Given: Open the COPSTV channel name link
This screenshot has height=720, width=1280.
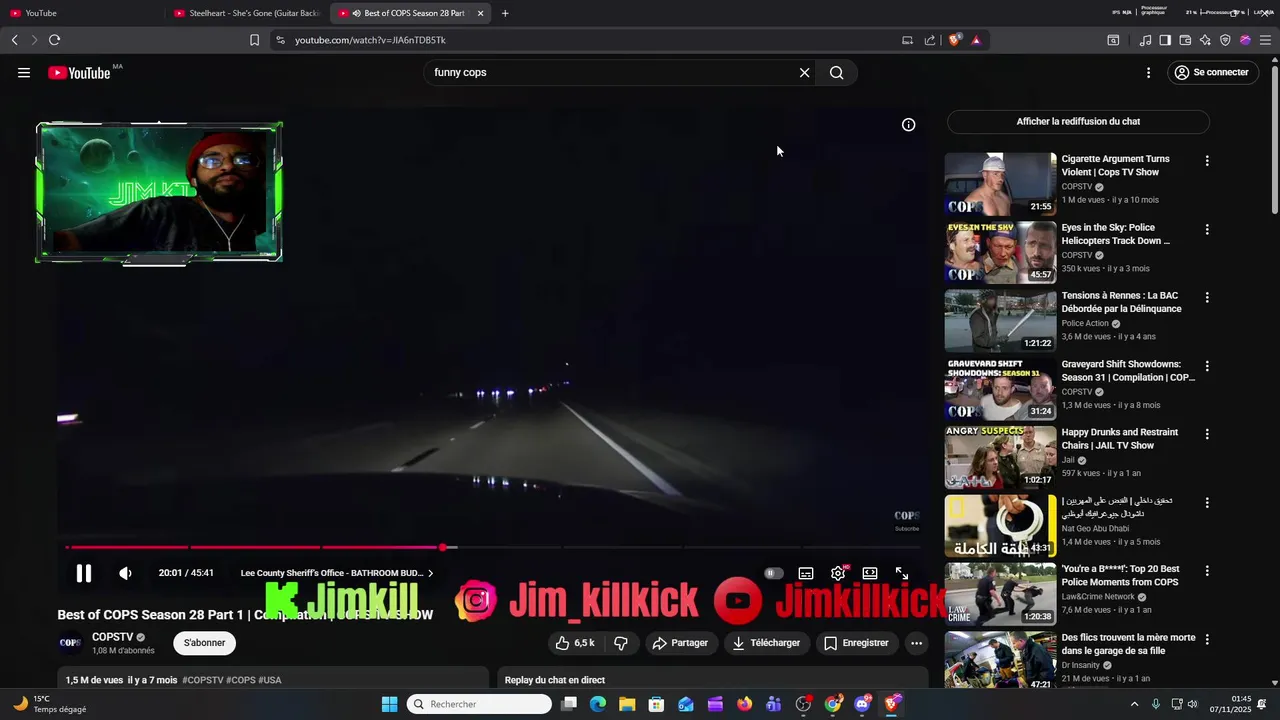Looking at the screenshot, I should pyautogui.click(x=112, y=637).
